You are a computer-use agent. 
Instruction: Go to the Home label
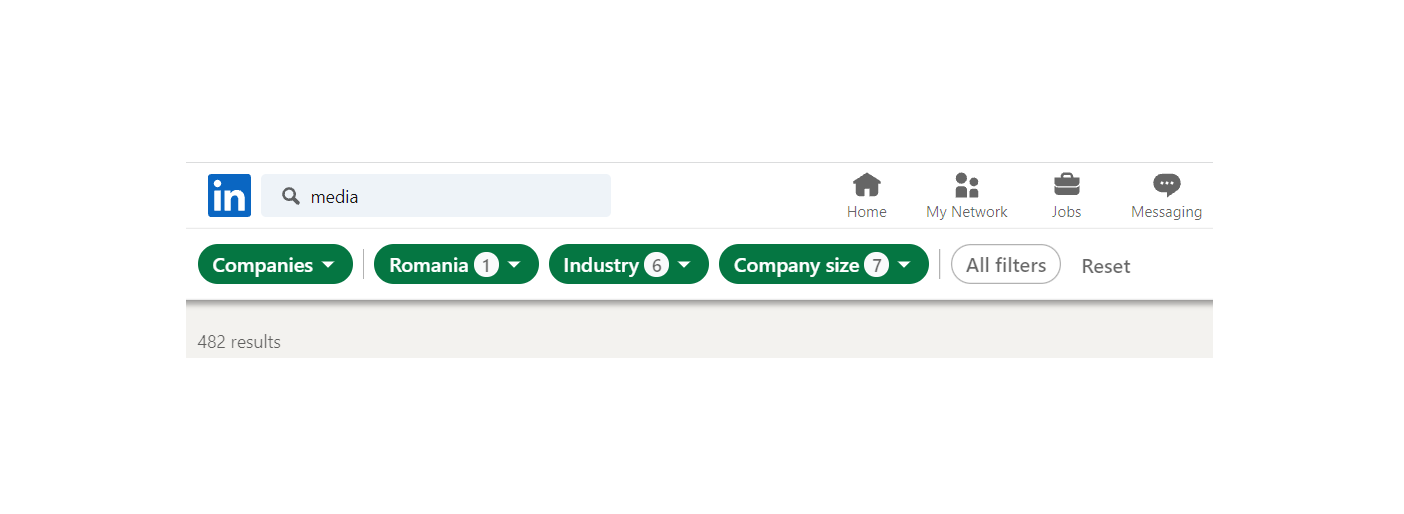866,212
